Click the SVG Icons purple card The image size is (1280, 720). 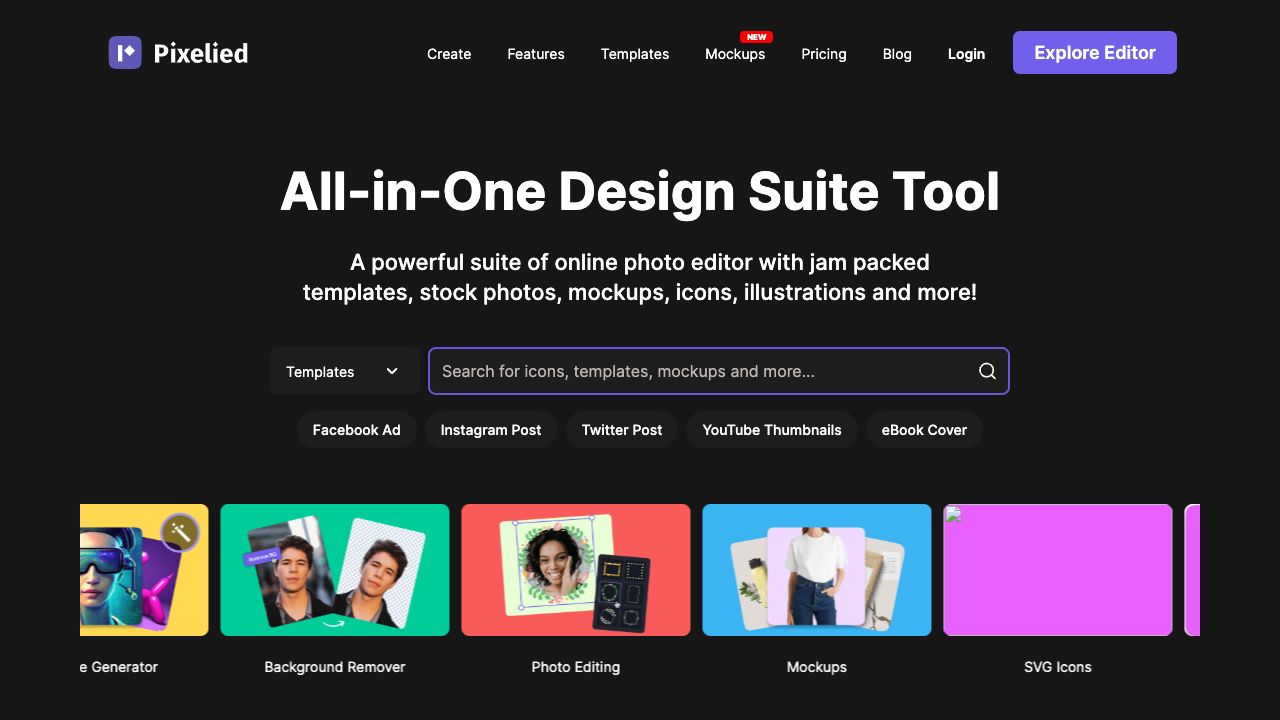point(1058,570)
